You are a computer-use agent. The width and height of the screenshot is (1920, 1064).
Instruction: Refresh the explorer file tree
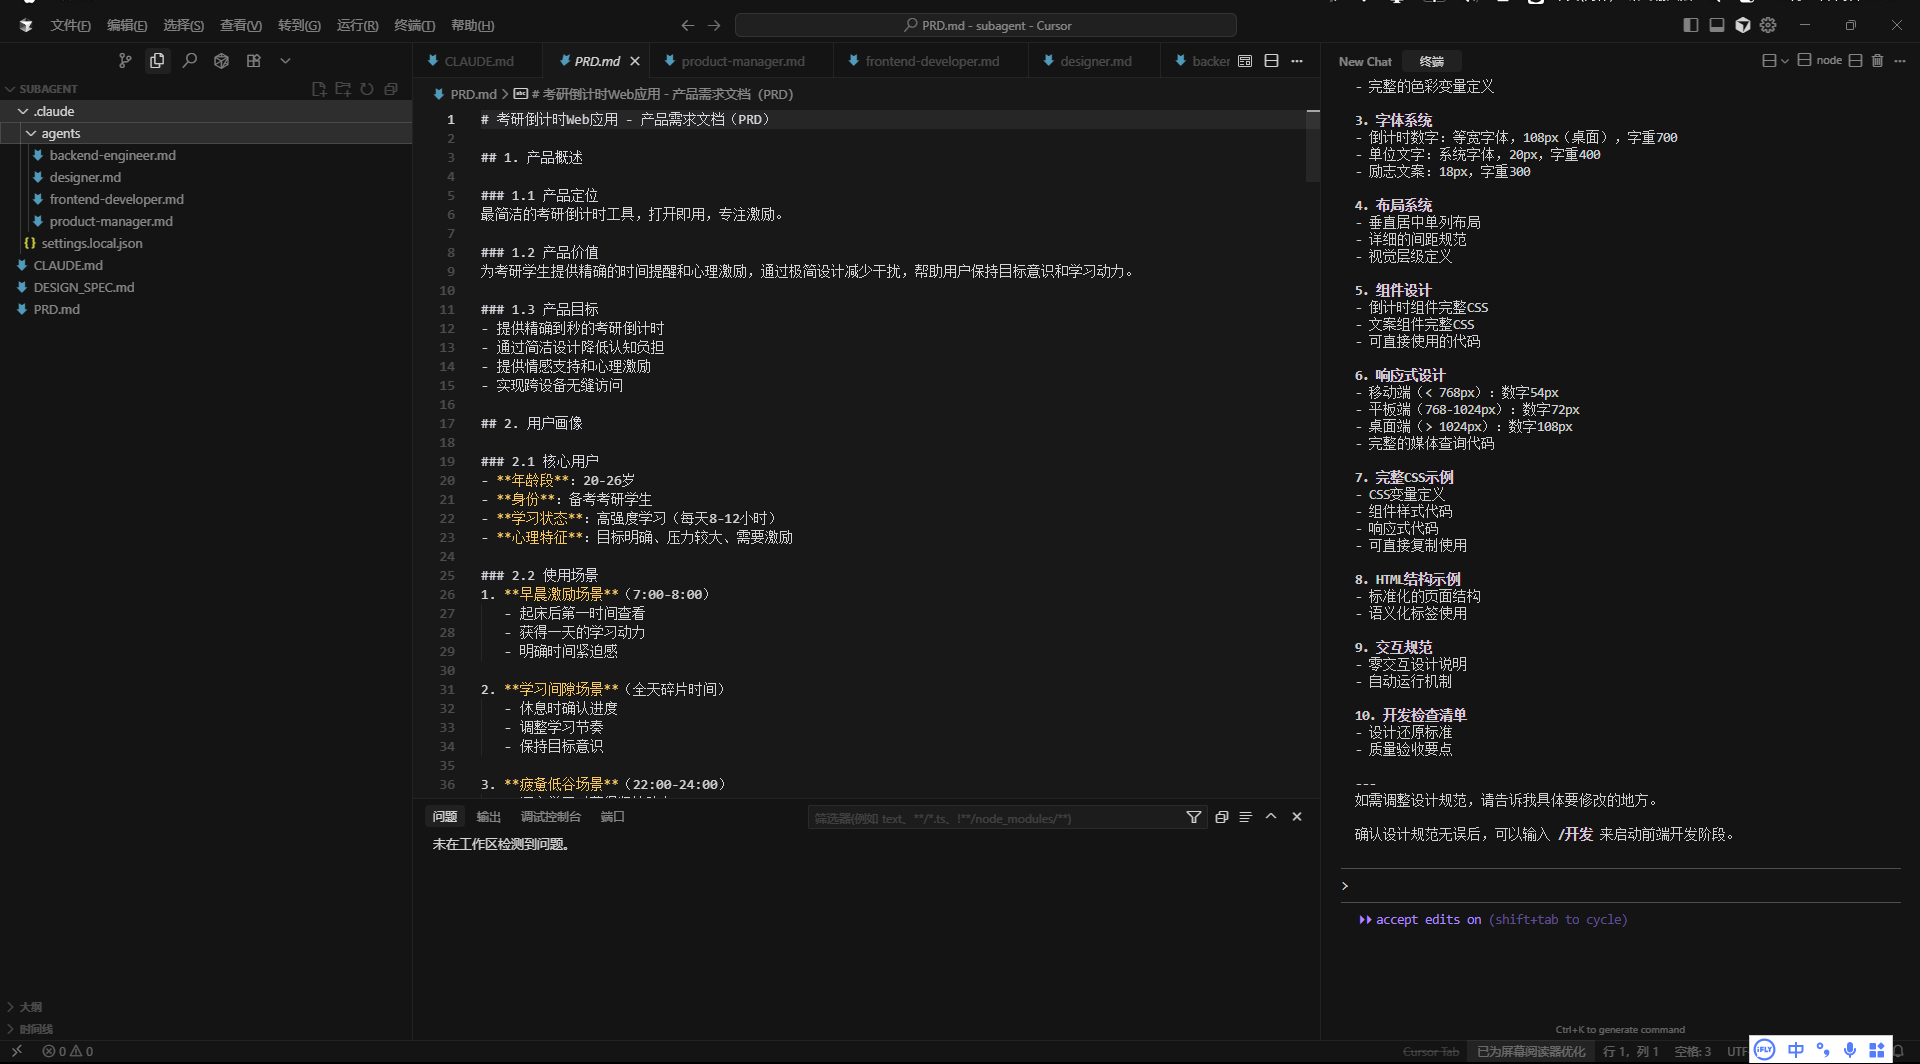(367, 89)
